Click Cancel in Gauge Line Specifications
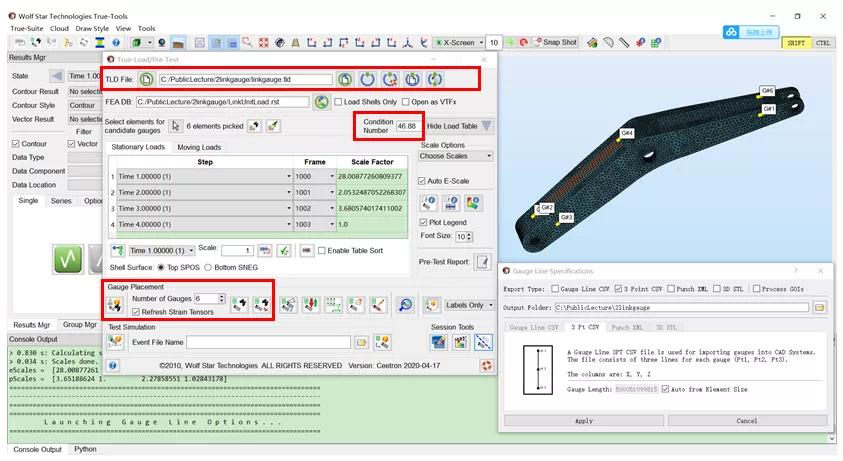Screen dimensions: 843x461 coord(747,421)
